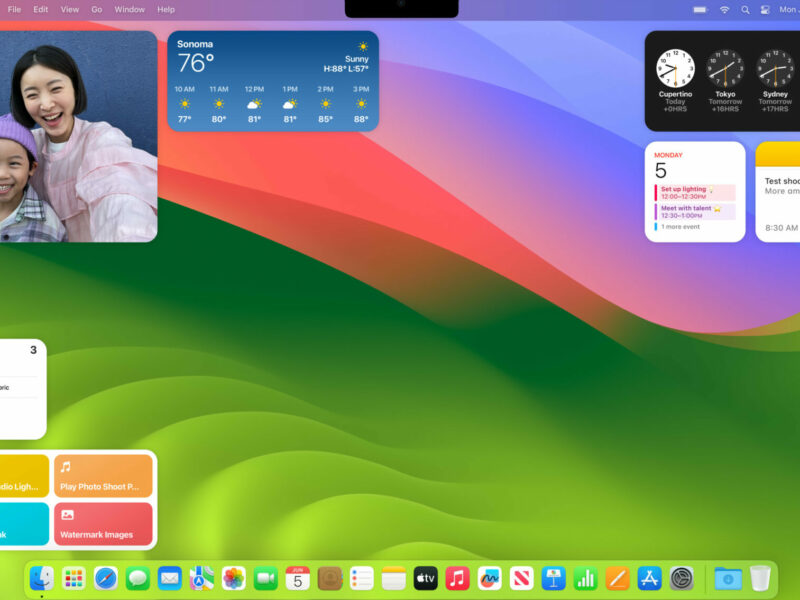Open the "Set up lighting" calendar event
This screenshot has height=600, width=800.
click(x=695, y=192)
